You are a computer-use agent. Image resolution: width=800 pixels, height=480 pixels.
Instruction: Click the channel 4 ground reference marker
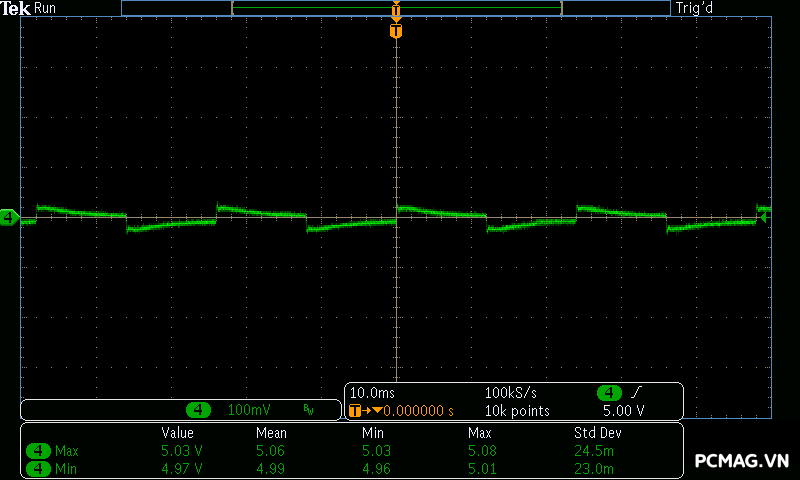pyautogui.click(x=9, y=217)
